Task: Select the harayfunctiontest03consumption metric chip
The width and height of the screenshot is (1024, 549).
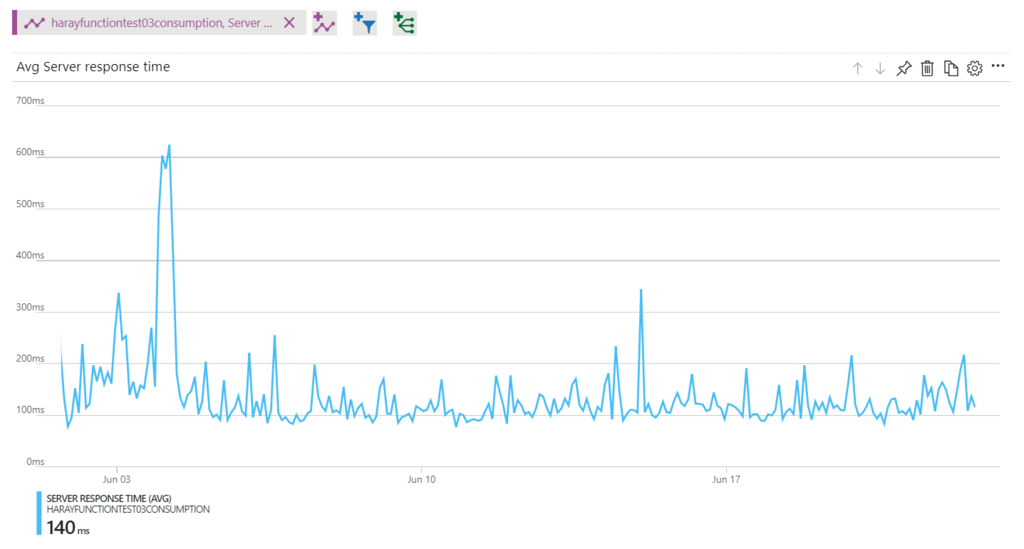Action: [x=159, y=23]
